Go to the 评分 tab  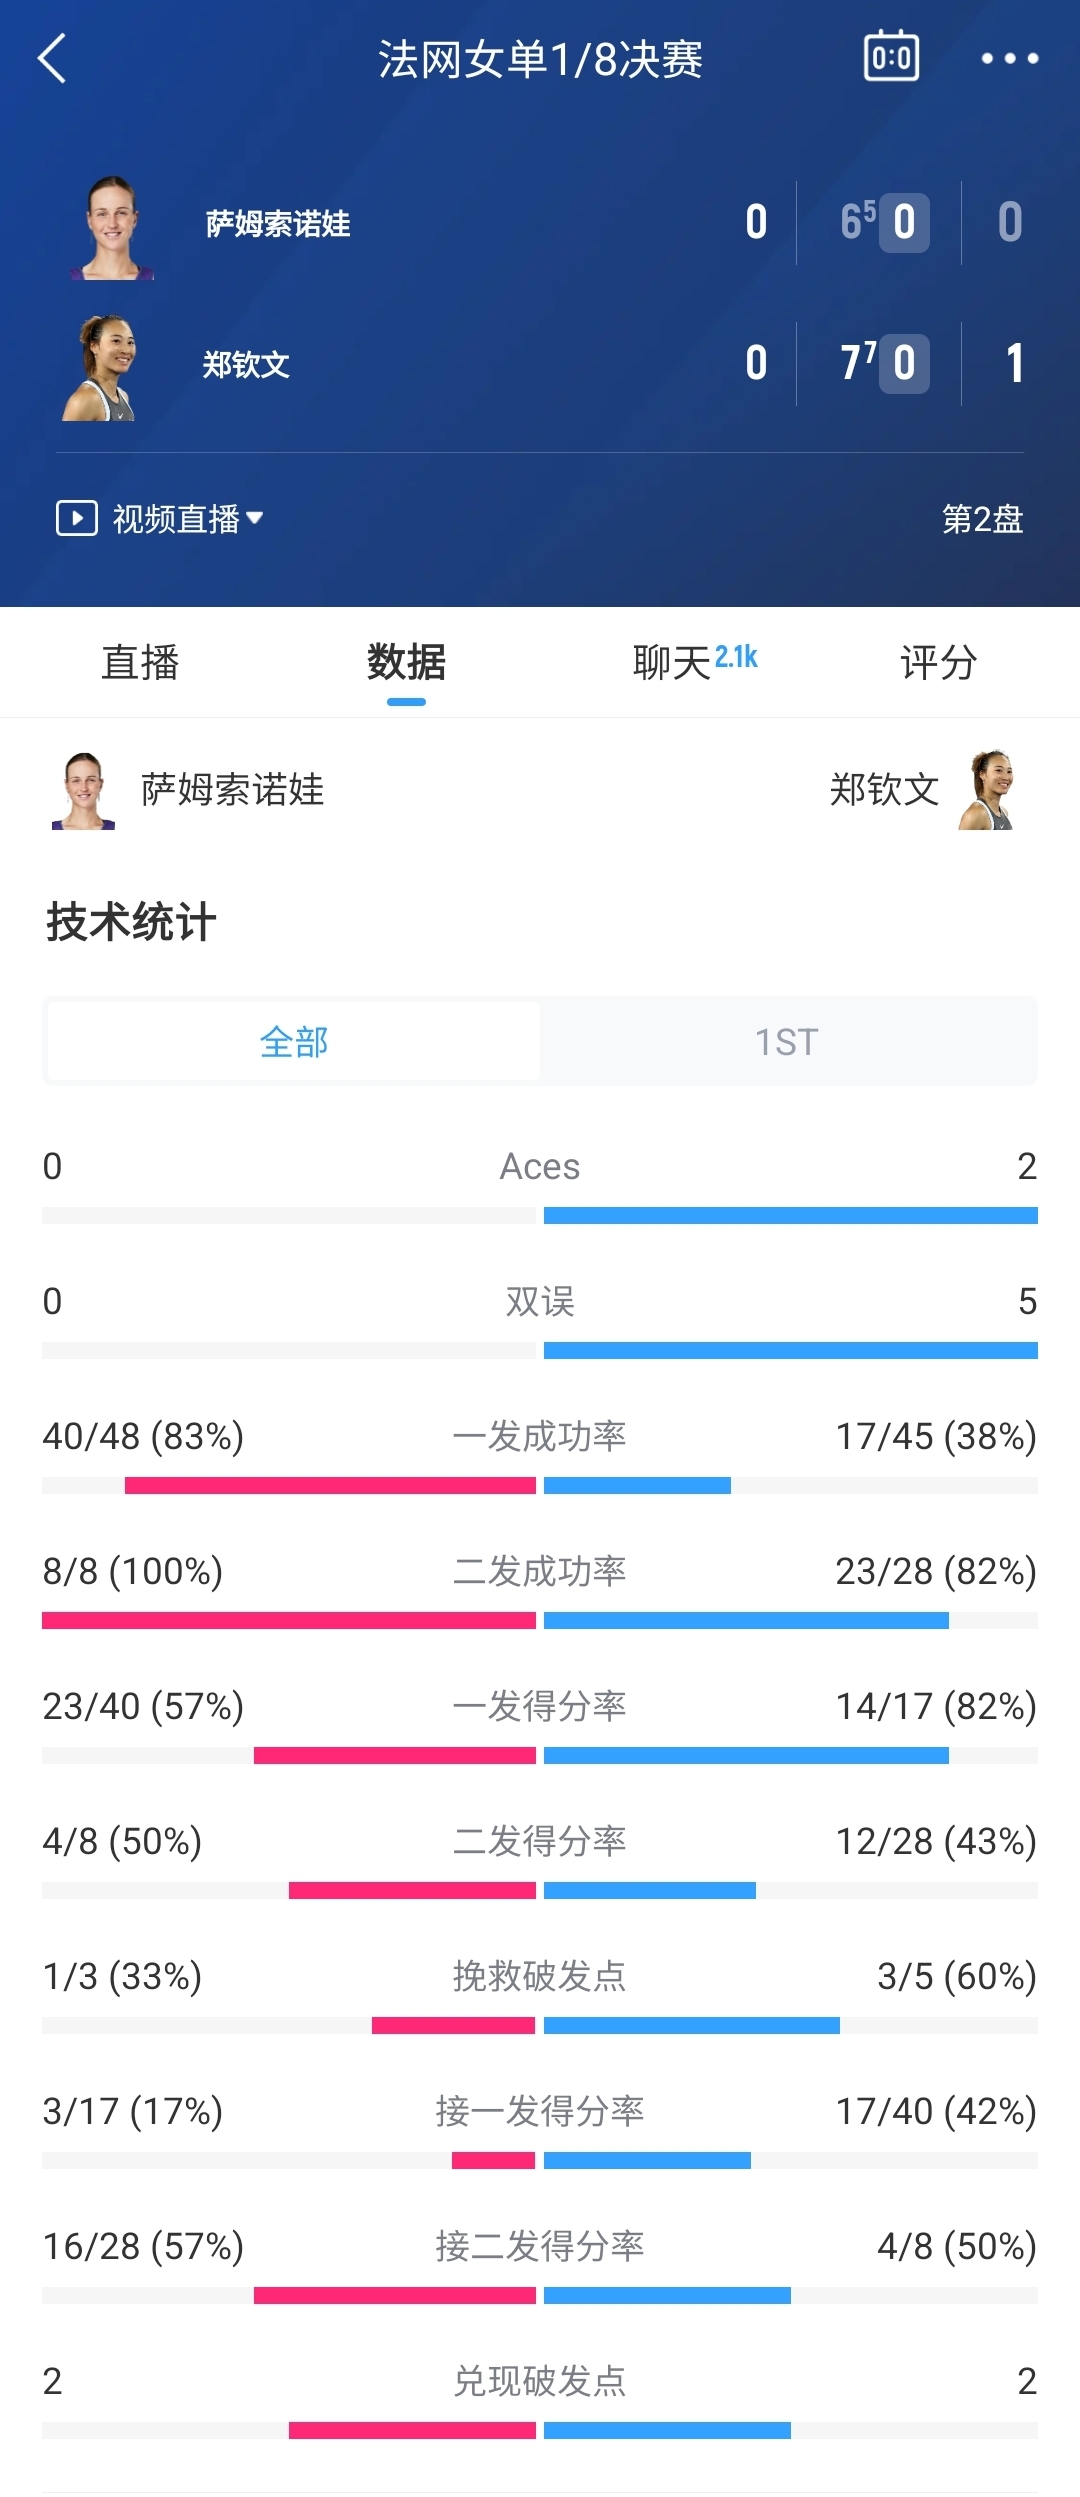click(938, 662)
